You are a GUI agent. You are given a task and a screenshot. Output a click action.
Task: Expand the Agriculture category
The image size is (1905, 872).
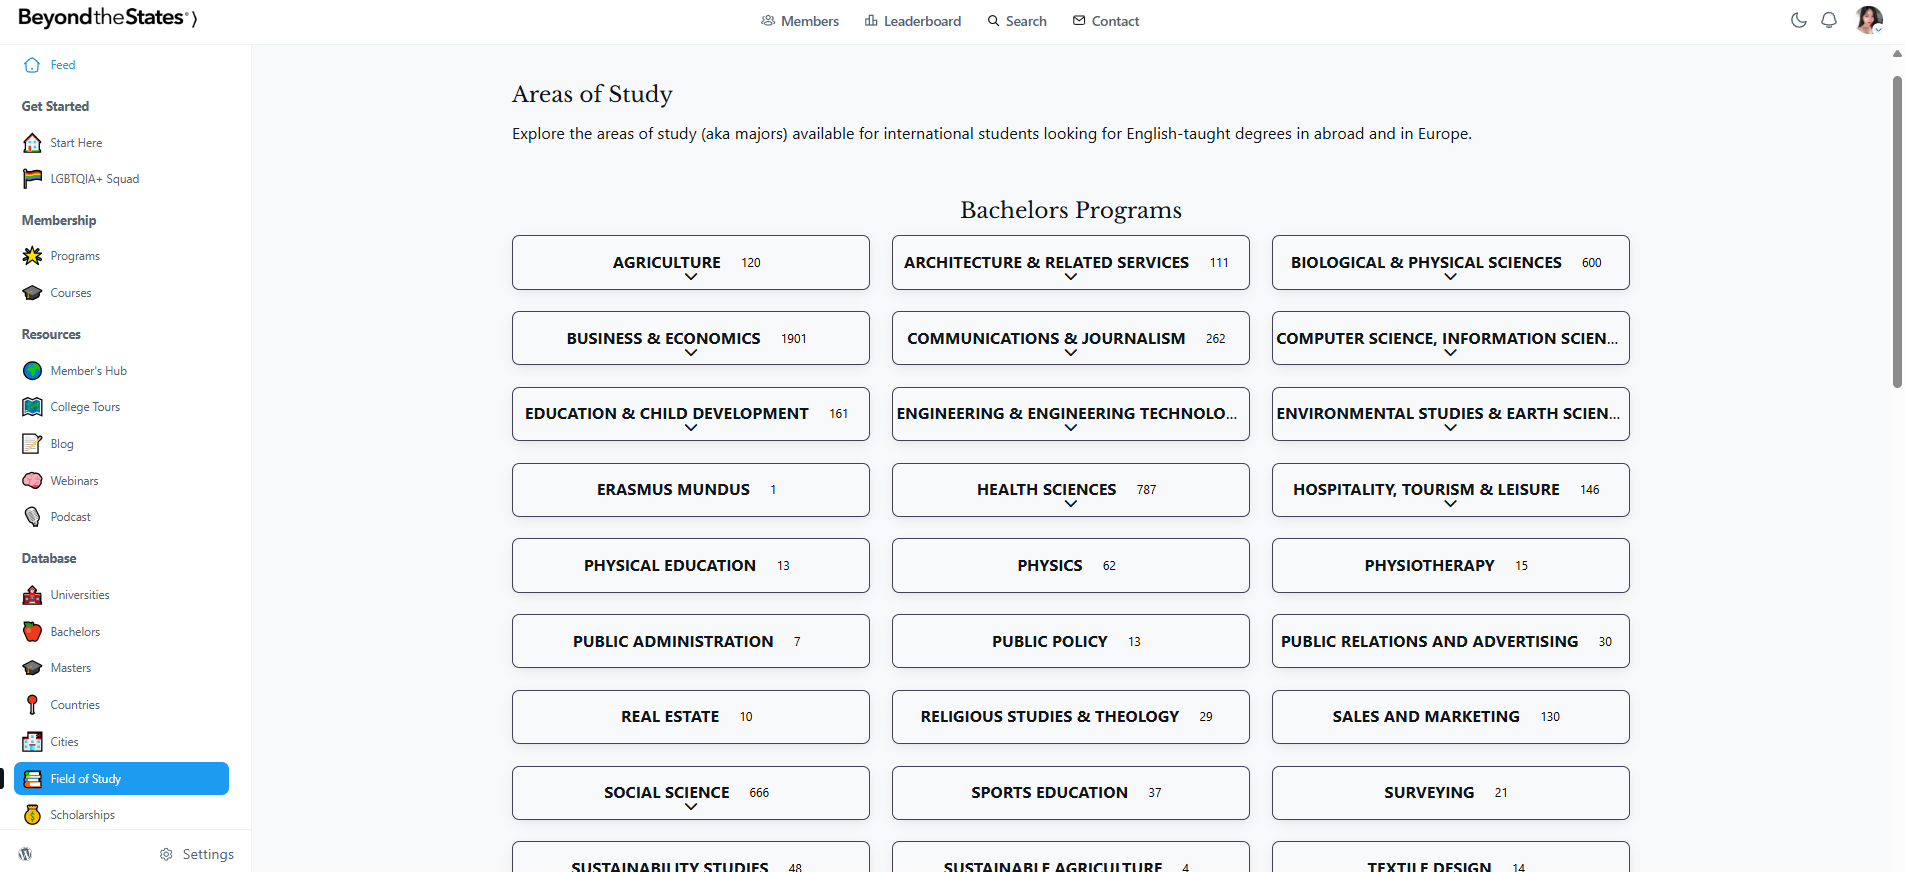click(x=691, y=263)
